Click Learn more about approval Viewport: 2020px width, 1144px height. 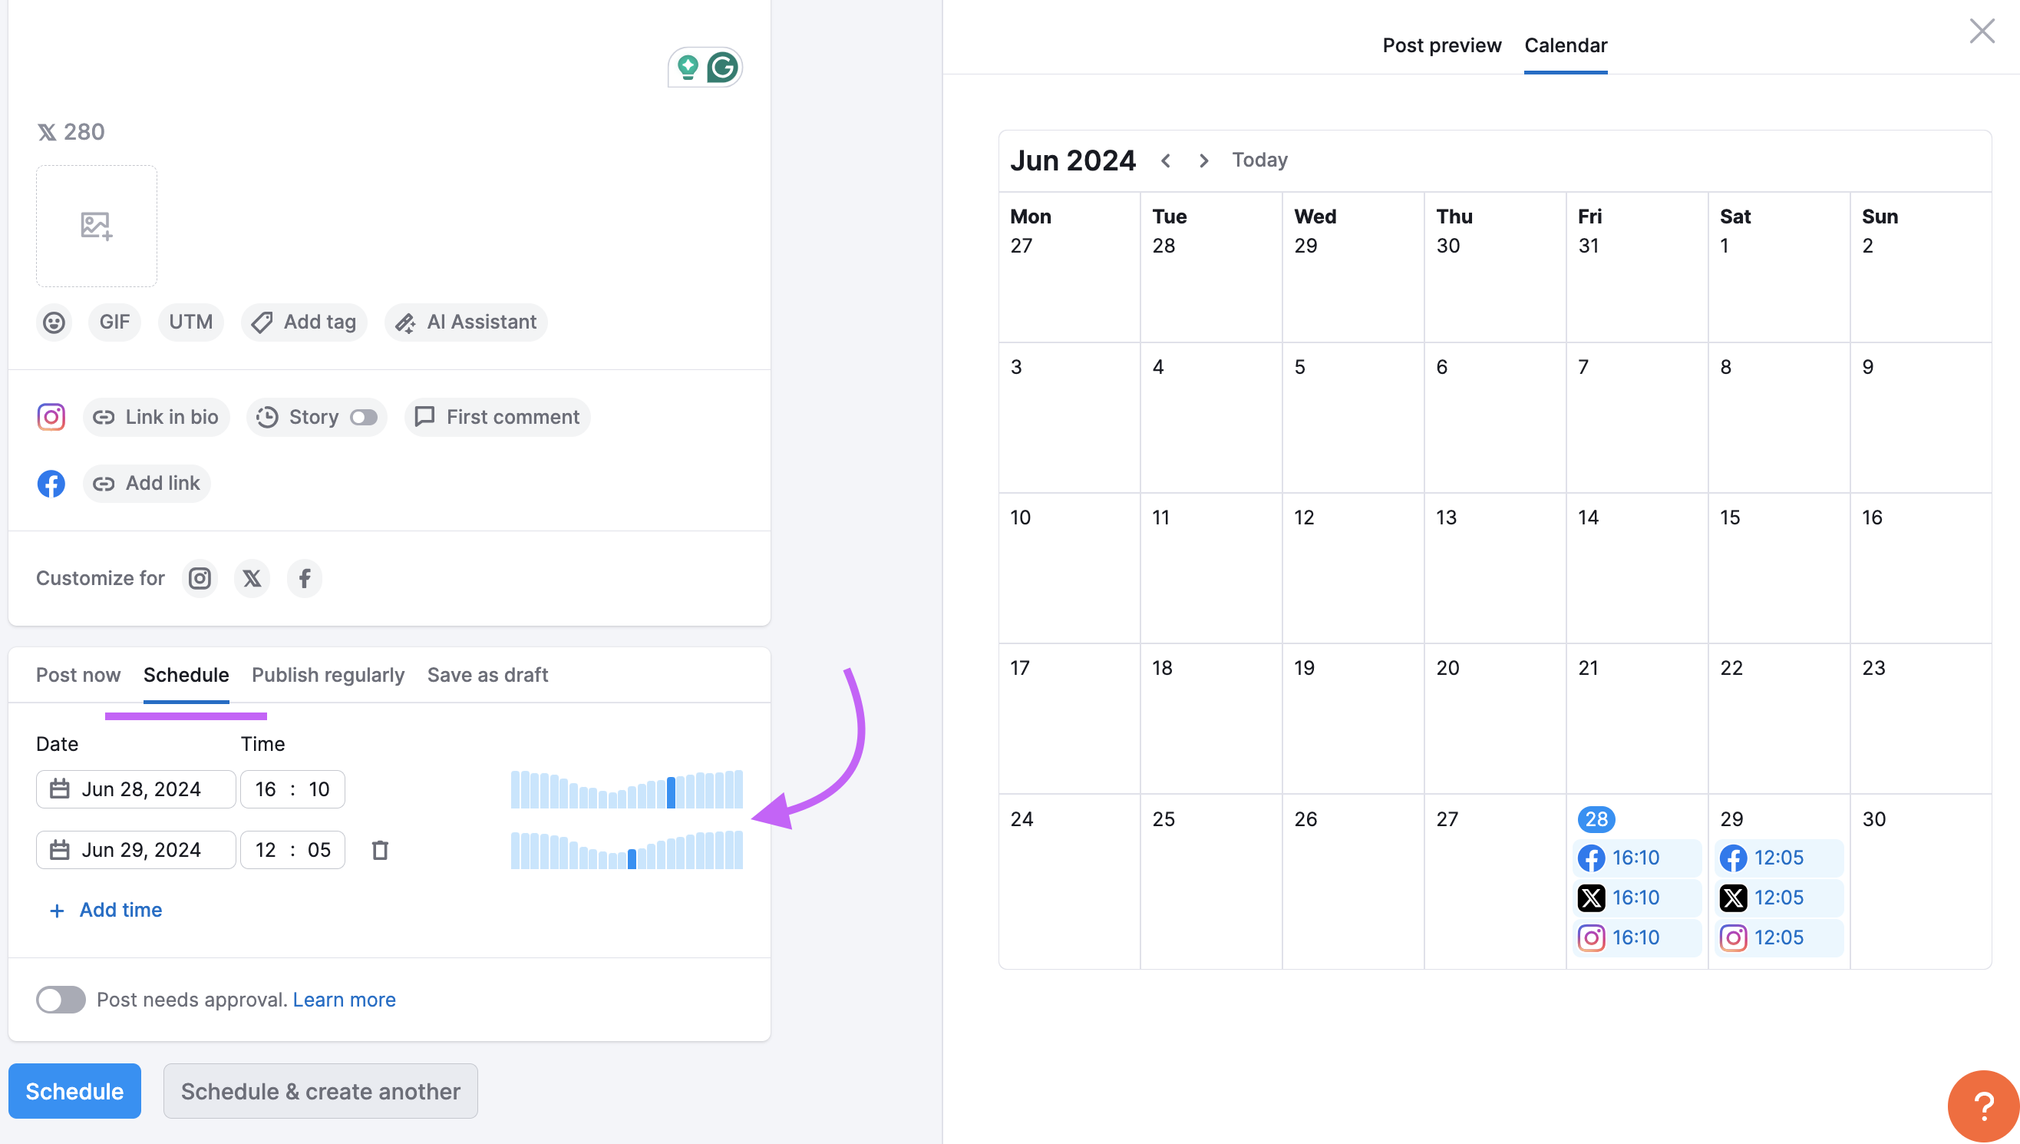tap(344, 998)
